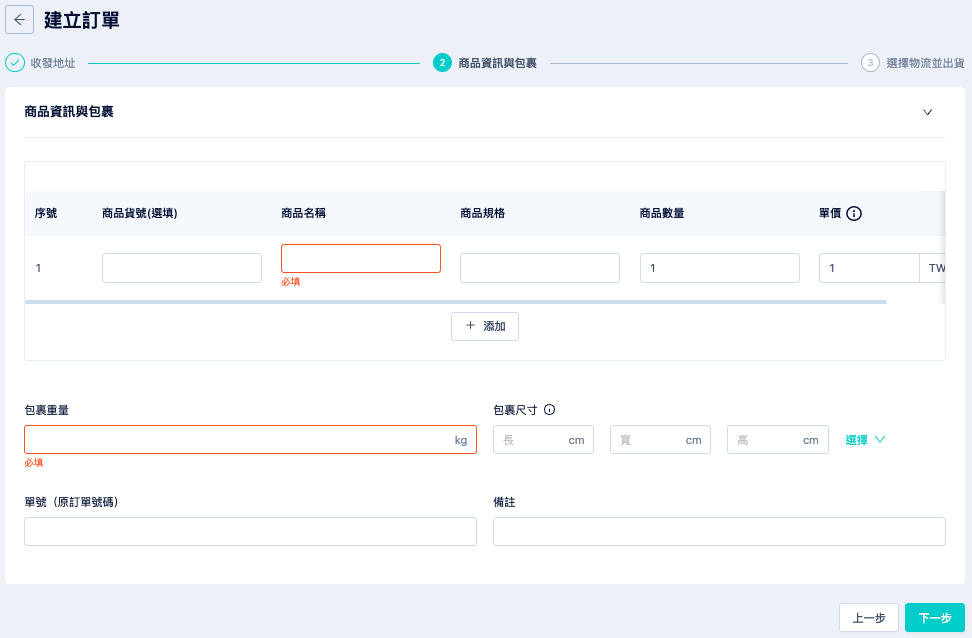Image resolution: width=972 pixels, height=638 pixels.
Task: Focus the required 商品名稱 input field
Action: (361, 259)
